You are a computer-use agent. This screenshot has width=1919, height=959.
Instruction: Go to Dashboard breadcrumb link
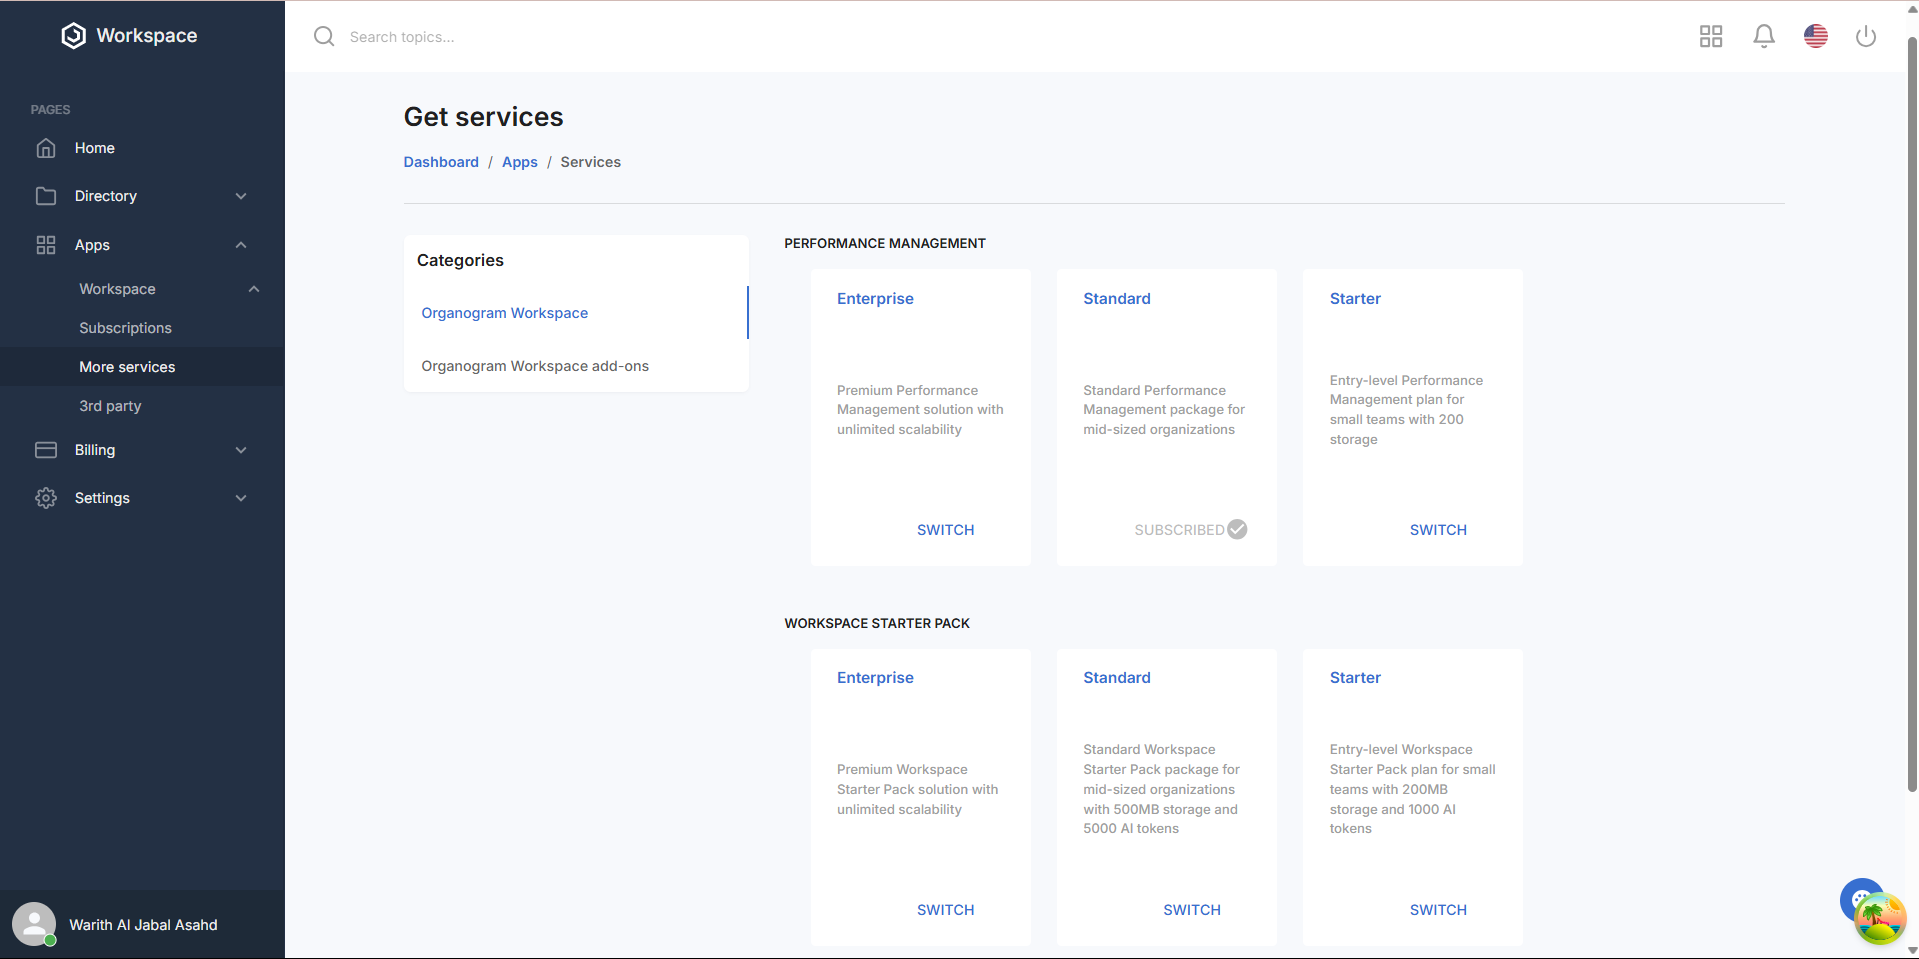pos(441,162)
